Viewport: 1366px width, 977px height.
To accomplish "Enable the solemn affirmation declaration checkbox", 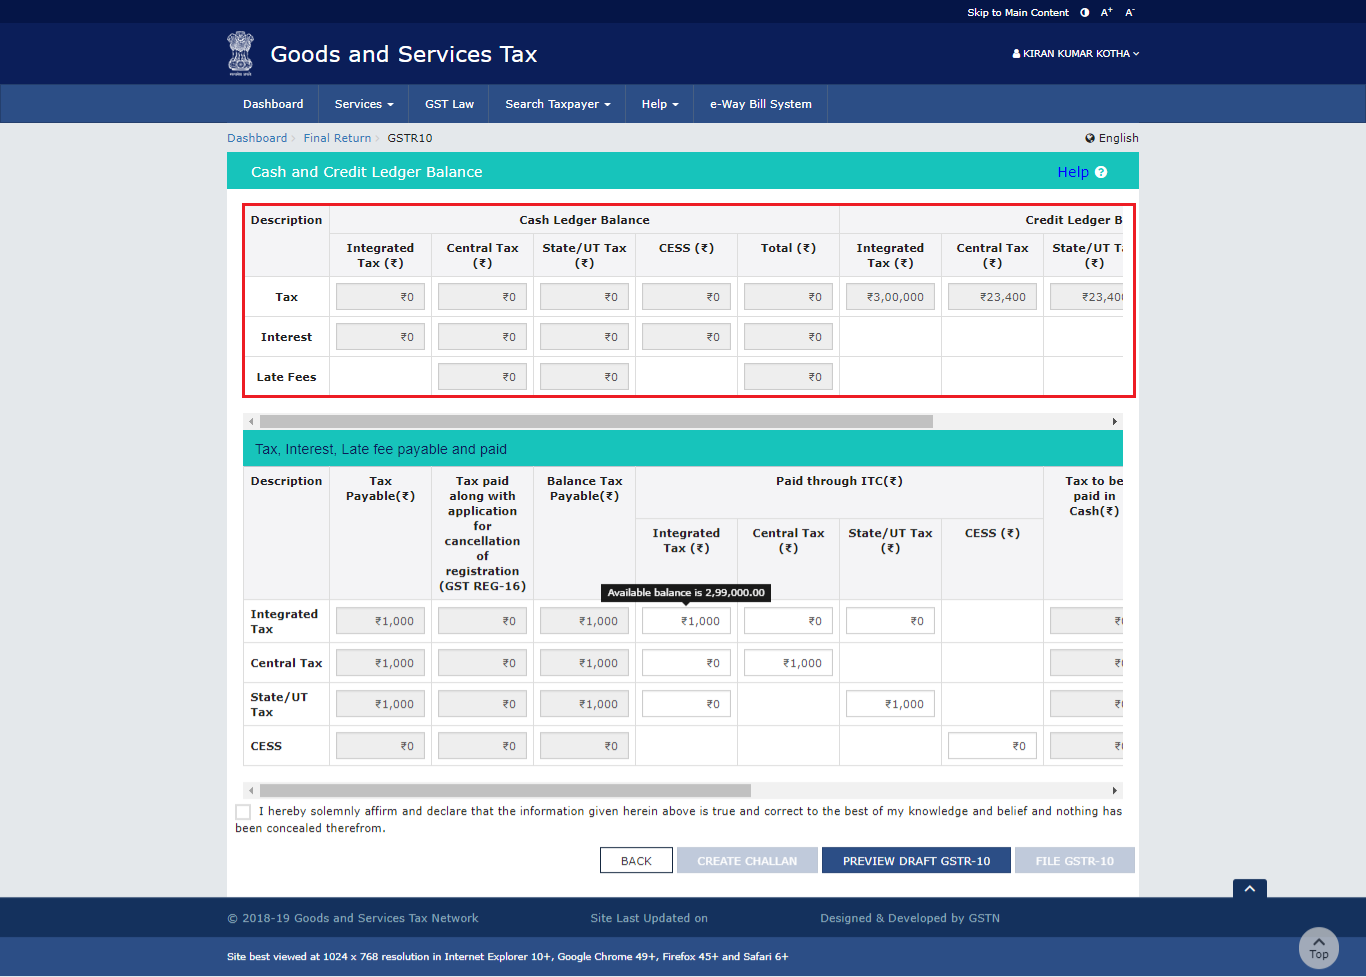I will coord(242,811).
